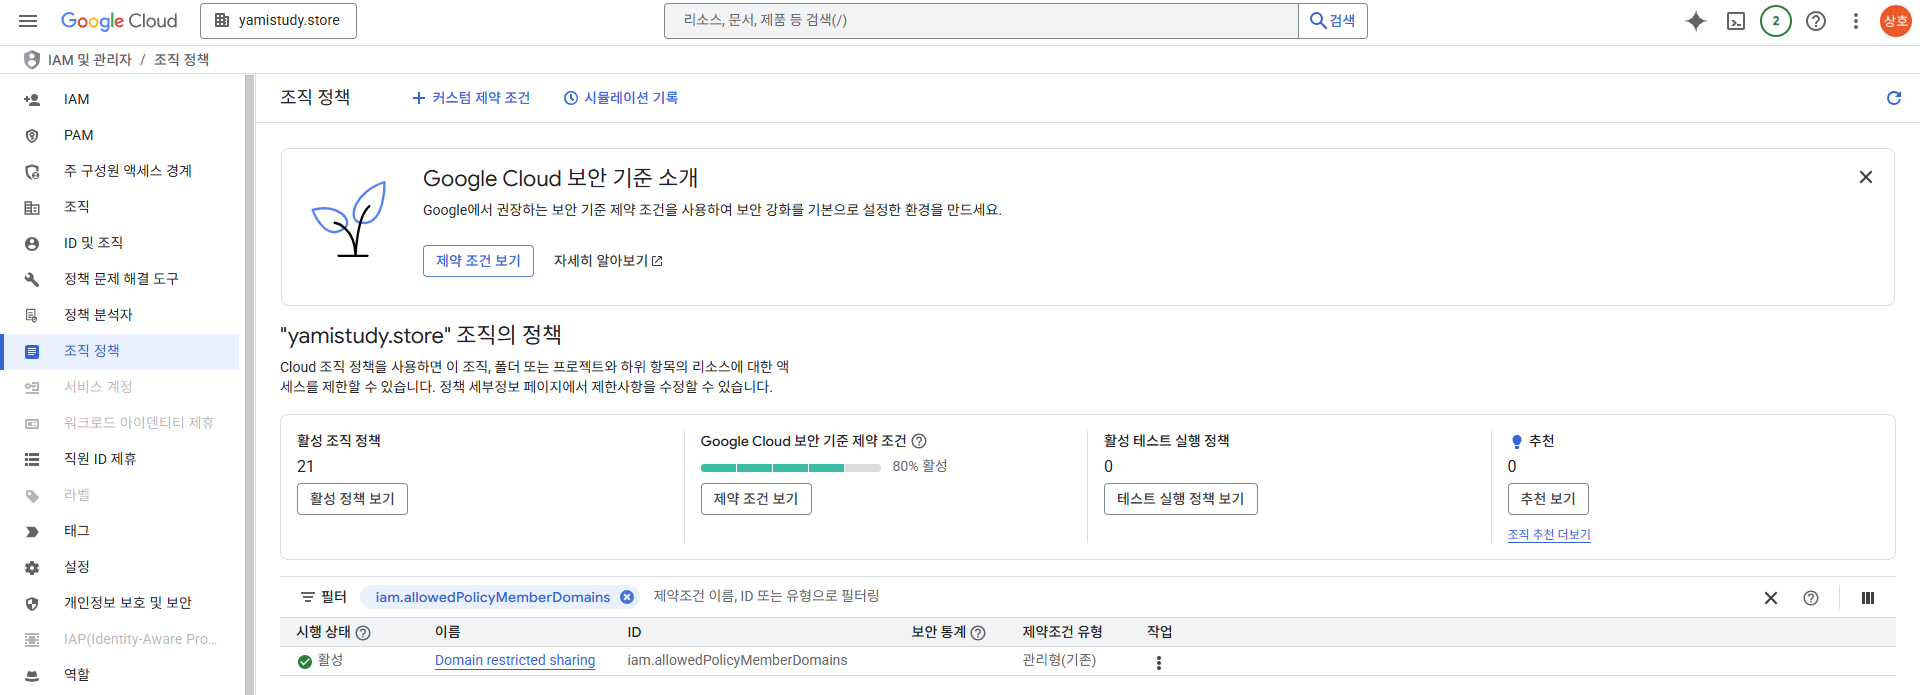Click the search (검색) button
Viewport: 1920px width, 695px height.
1333,21
